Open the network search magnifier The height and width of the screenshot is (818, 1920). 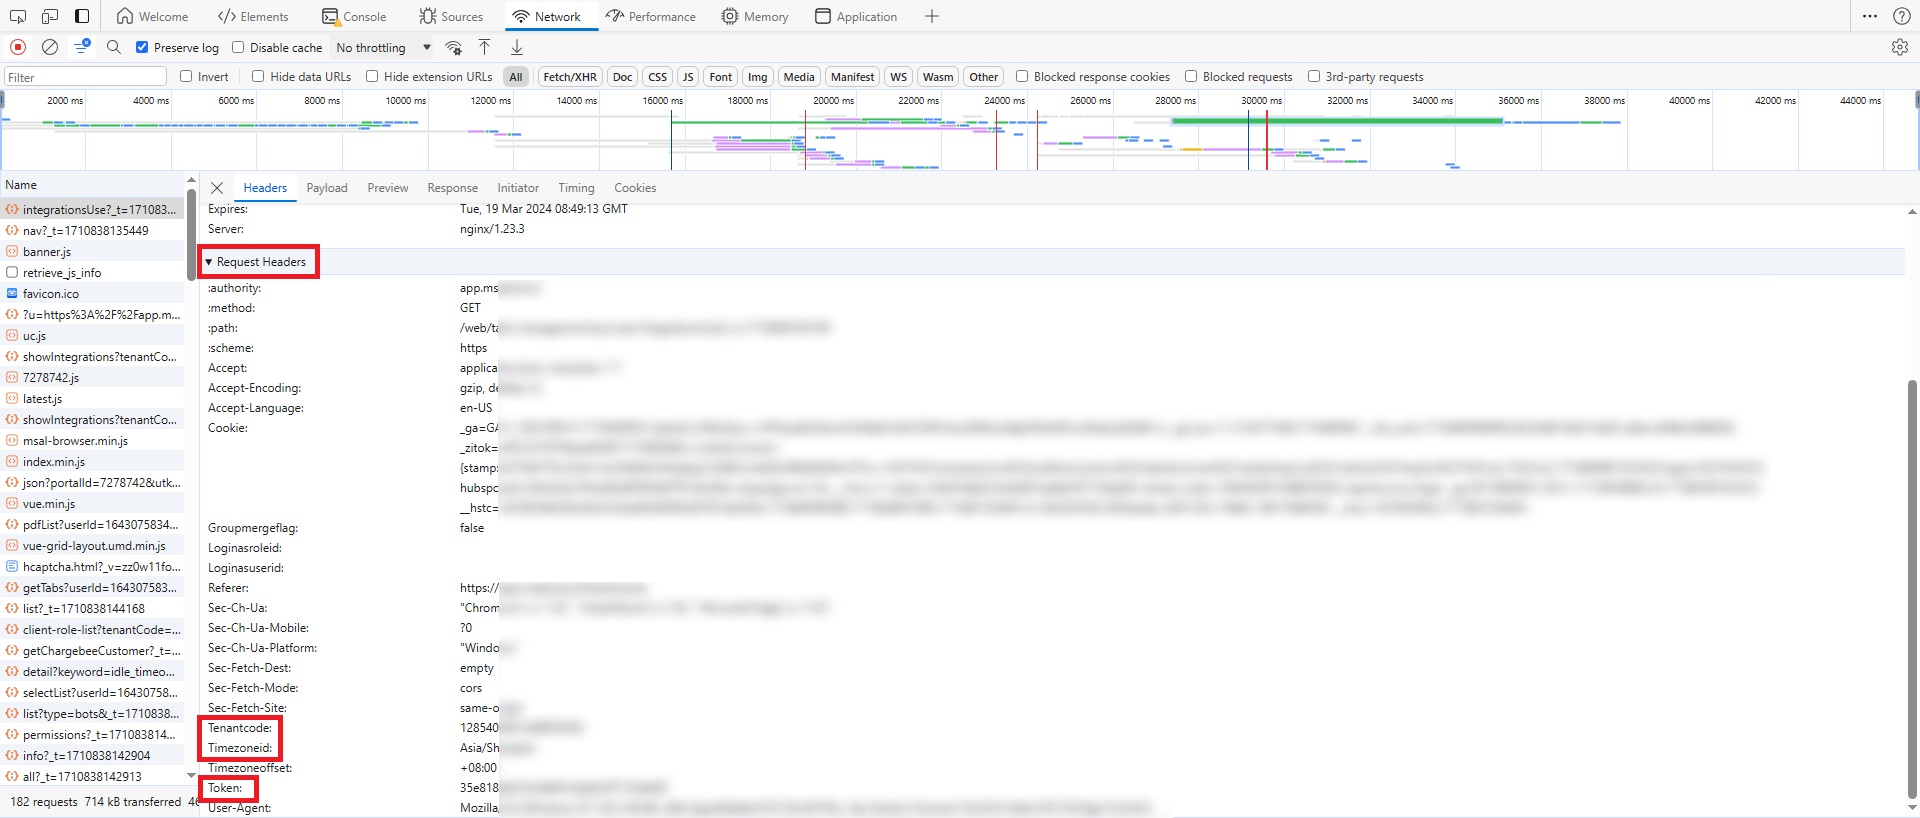coord(114,47)
